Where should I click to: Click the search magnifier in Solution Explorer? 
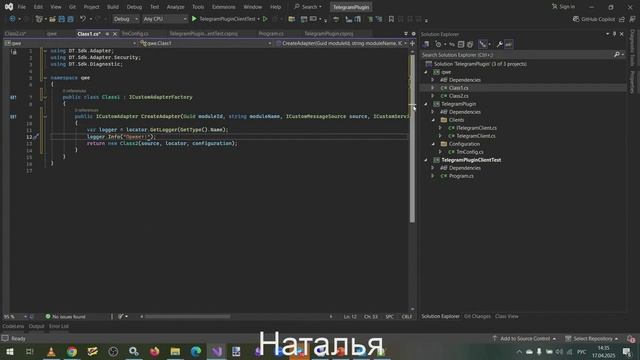click(x=617, y=54)
